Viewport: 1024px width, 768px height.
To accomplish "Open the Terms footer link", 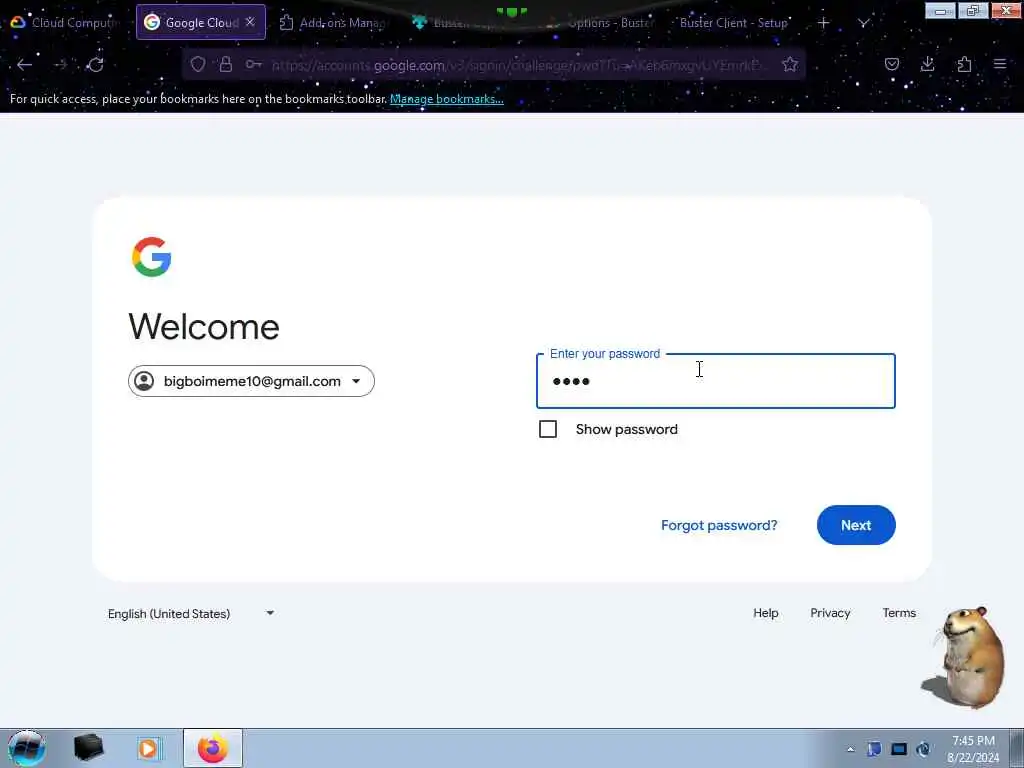I will pyautogui.click(x=899, y=613).
